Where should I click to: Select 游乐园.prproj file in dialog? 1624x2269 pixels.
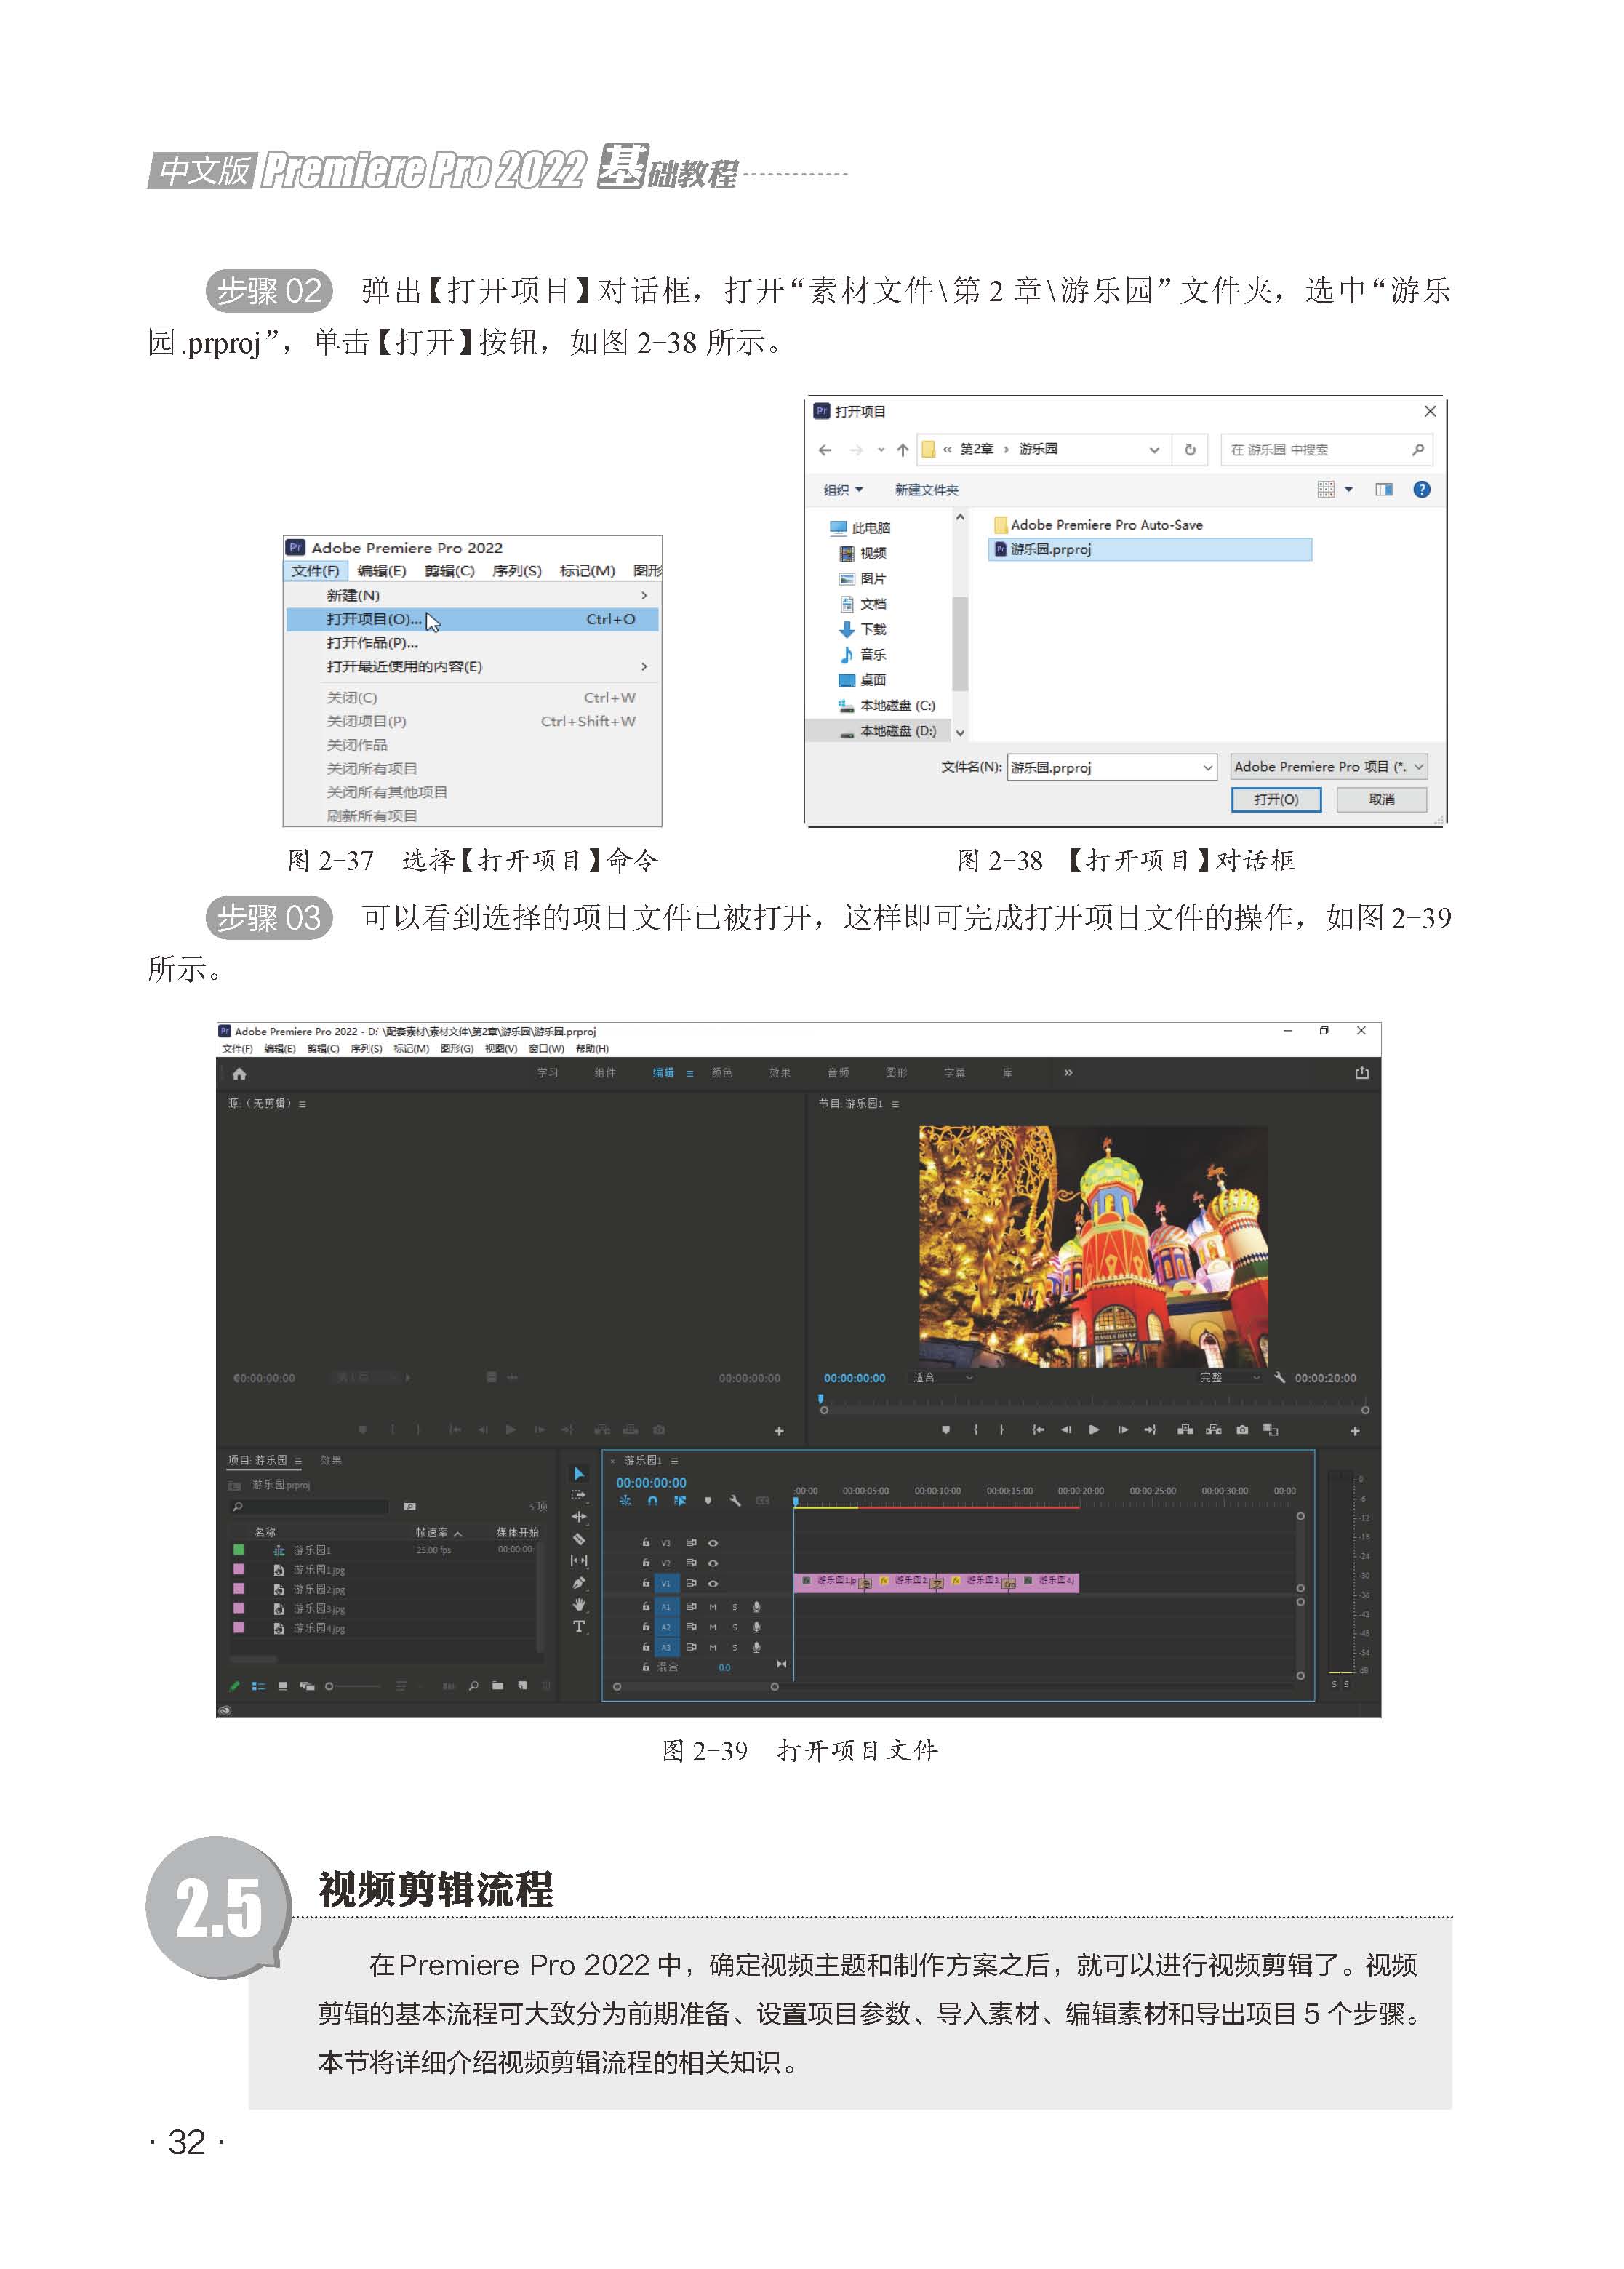(1149, 549)
